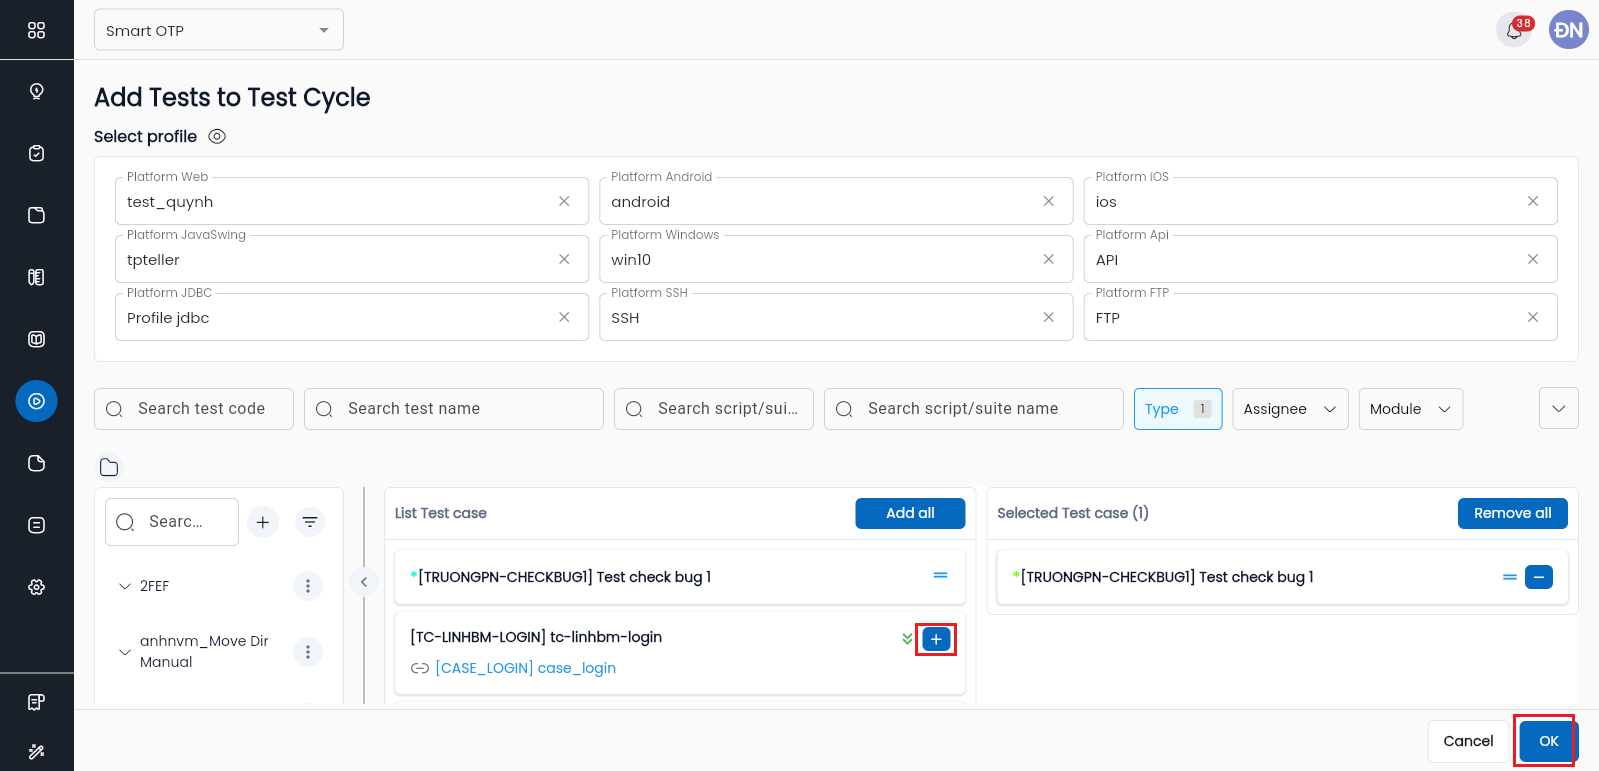
Task: Click the notification bell icon
Action: 1514,31
